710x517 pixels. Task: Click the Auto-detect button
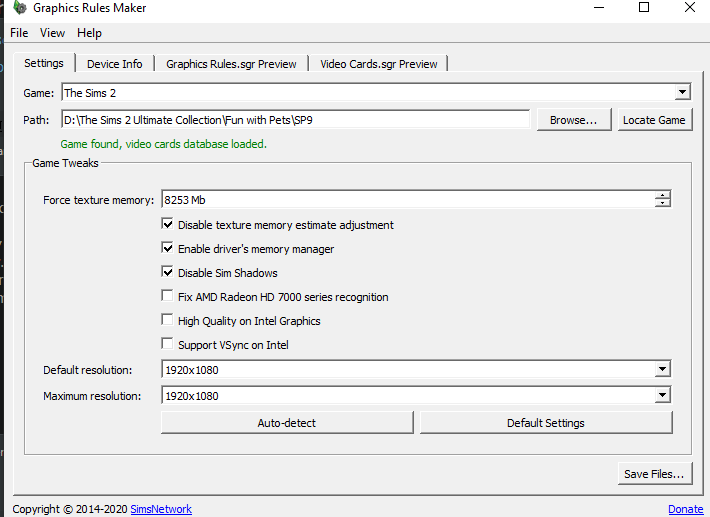pos(286,423)
